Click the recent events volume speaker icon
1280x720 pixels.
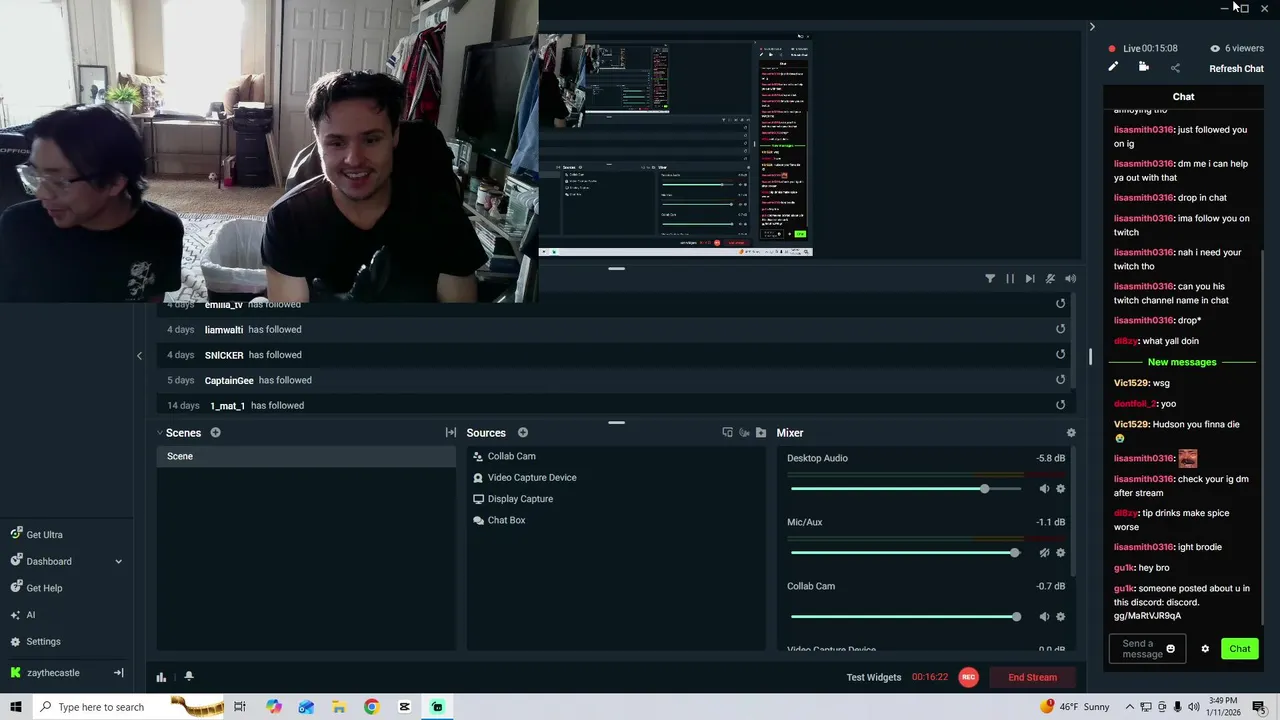coord(1070,279)
